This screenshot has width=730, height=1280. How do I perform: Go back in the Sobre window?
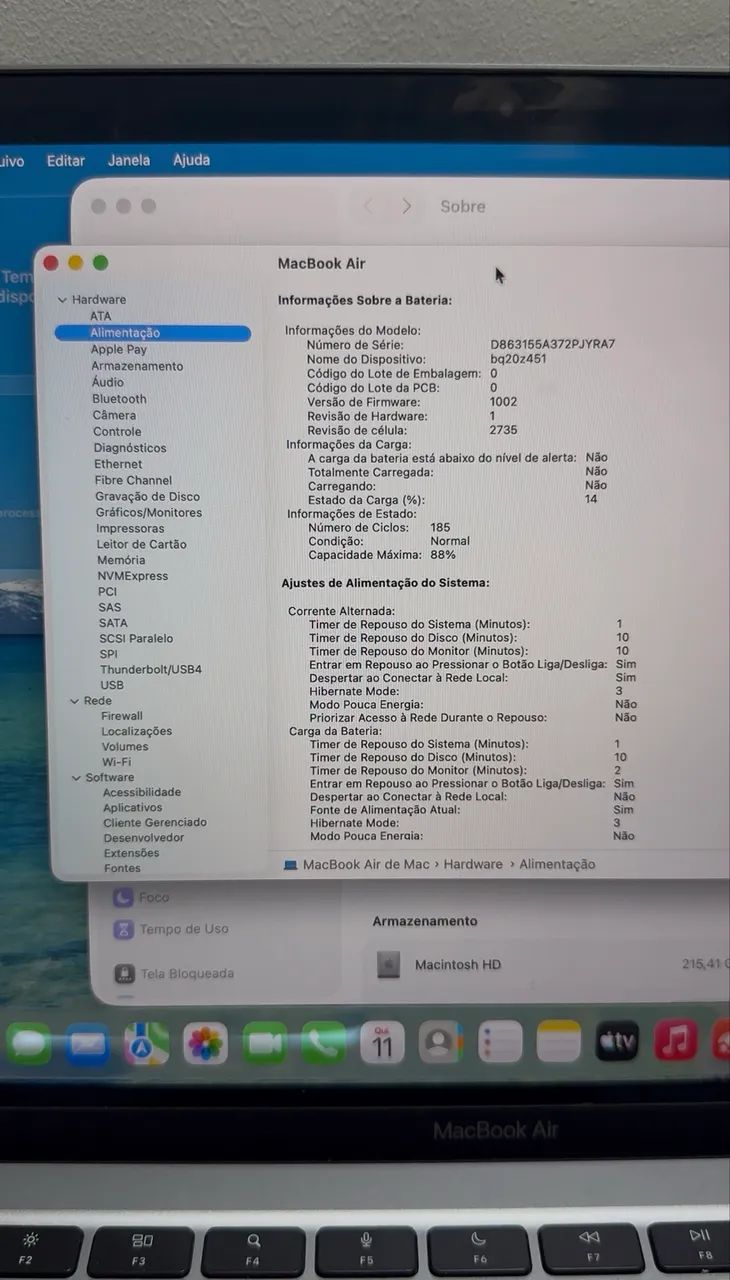(368, 206)
